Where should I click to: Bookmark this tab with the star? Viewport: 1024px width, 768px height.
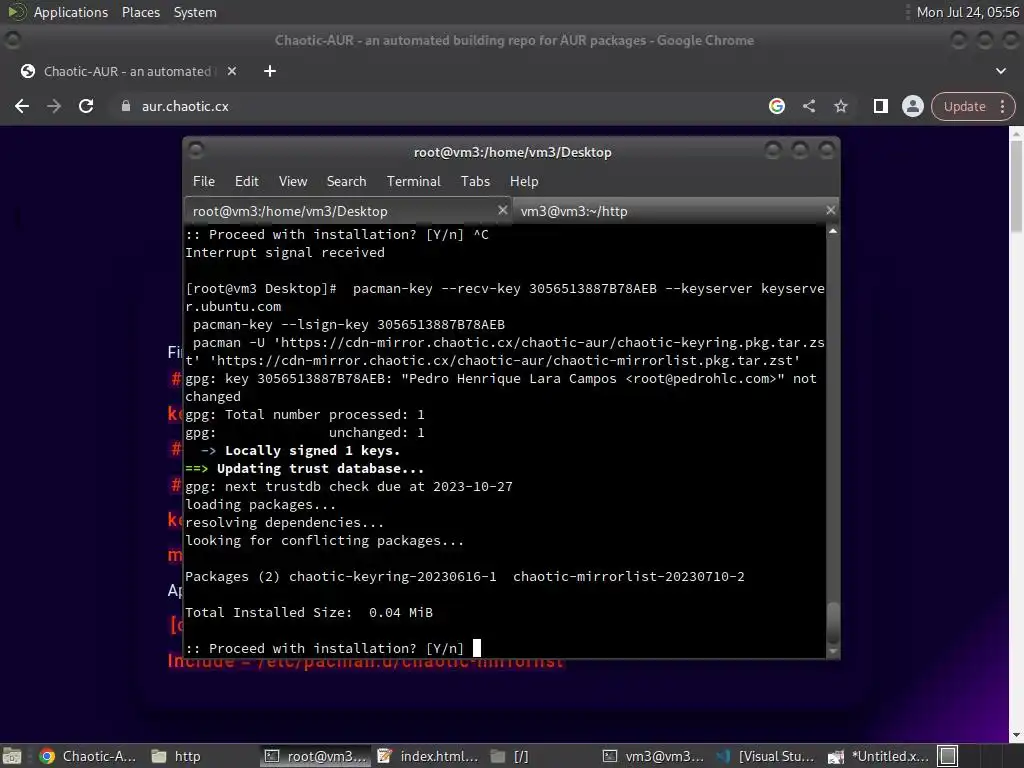coord(840,106)
